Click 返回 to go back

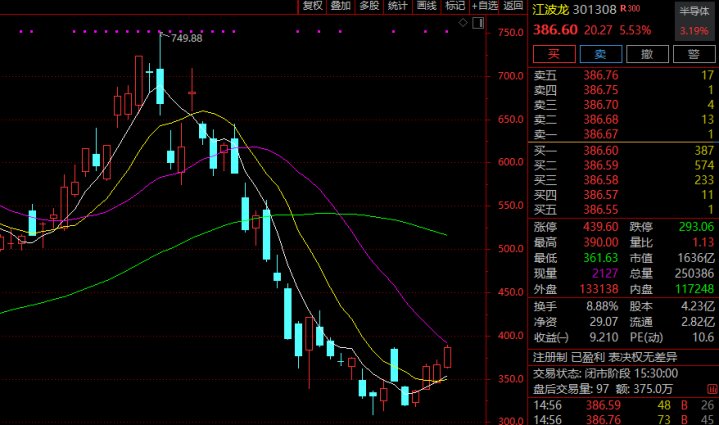[x=513, y=6]
